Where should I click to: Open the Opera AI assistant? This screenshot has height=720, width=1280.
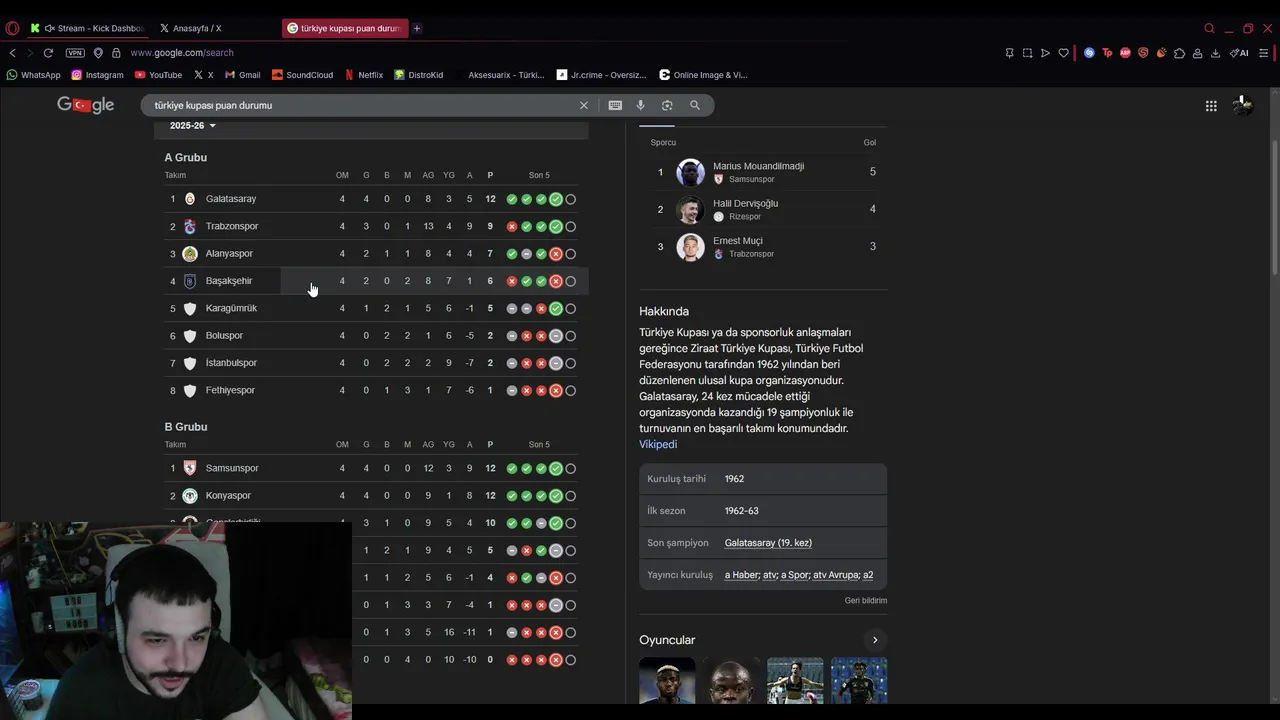tap(1239, 53)
